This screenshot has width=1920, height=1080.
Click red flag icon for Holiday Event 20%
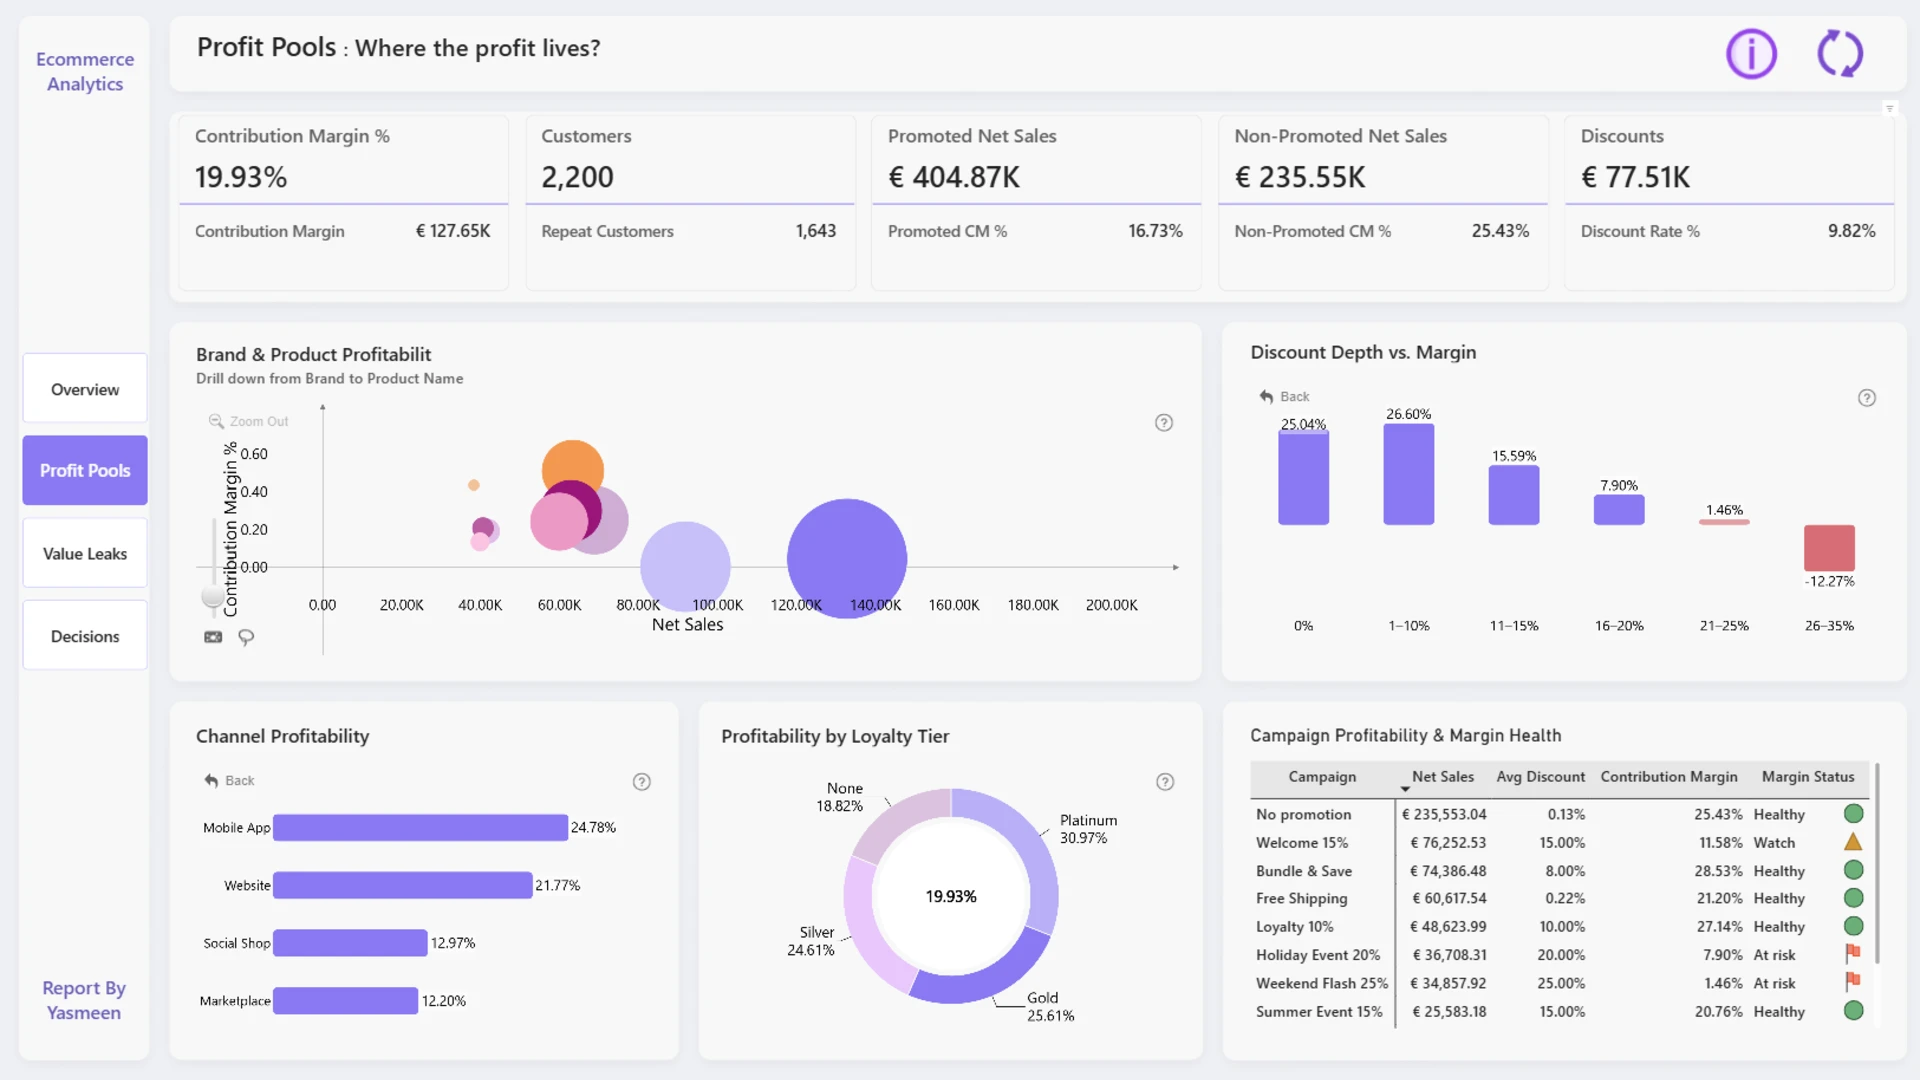(x=1853, y=954)
